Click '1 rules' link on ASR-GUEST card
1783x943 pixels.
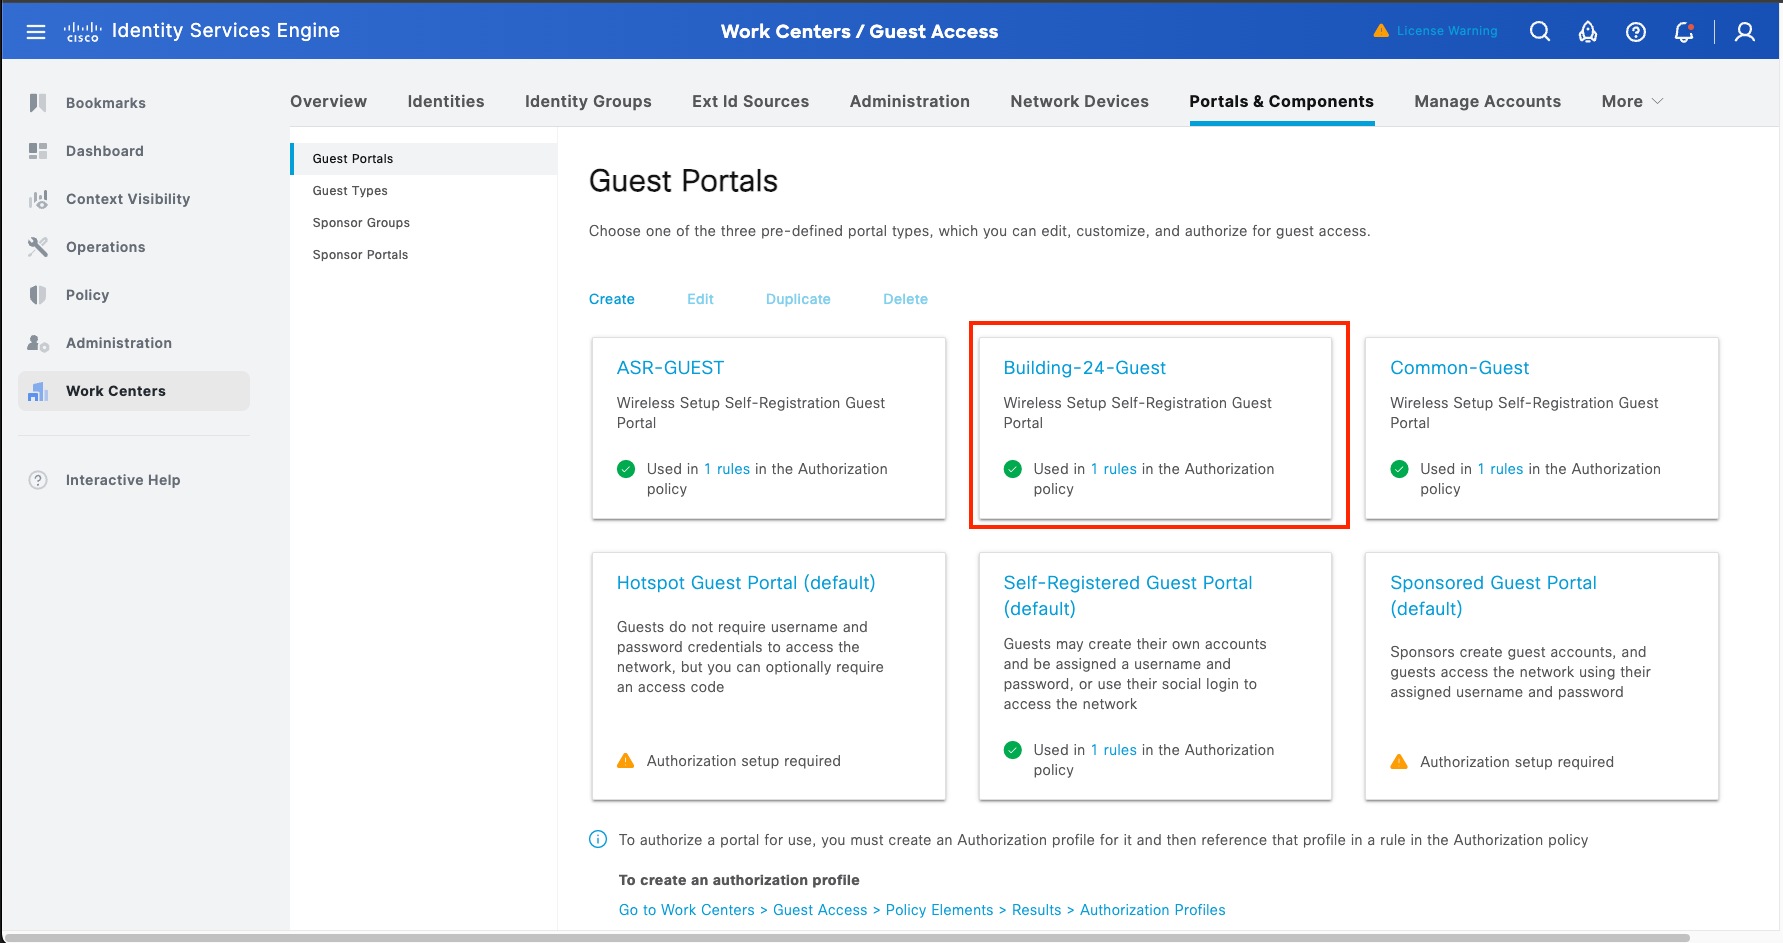(x=727, y=469)
